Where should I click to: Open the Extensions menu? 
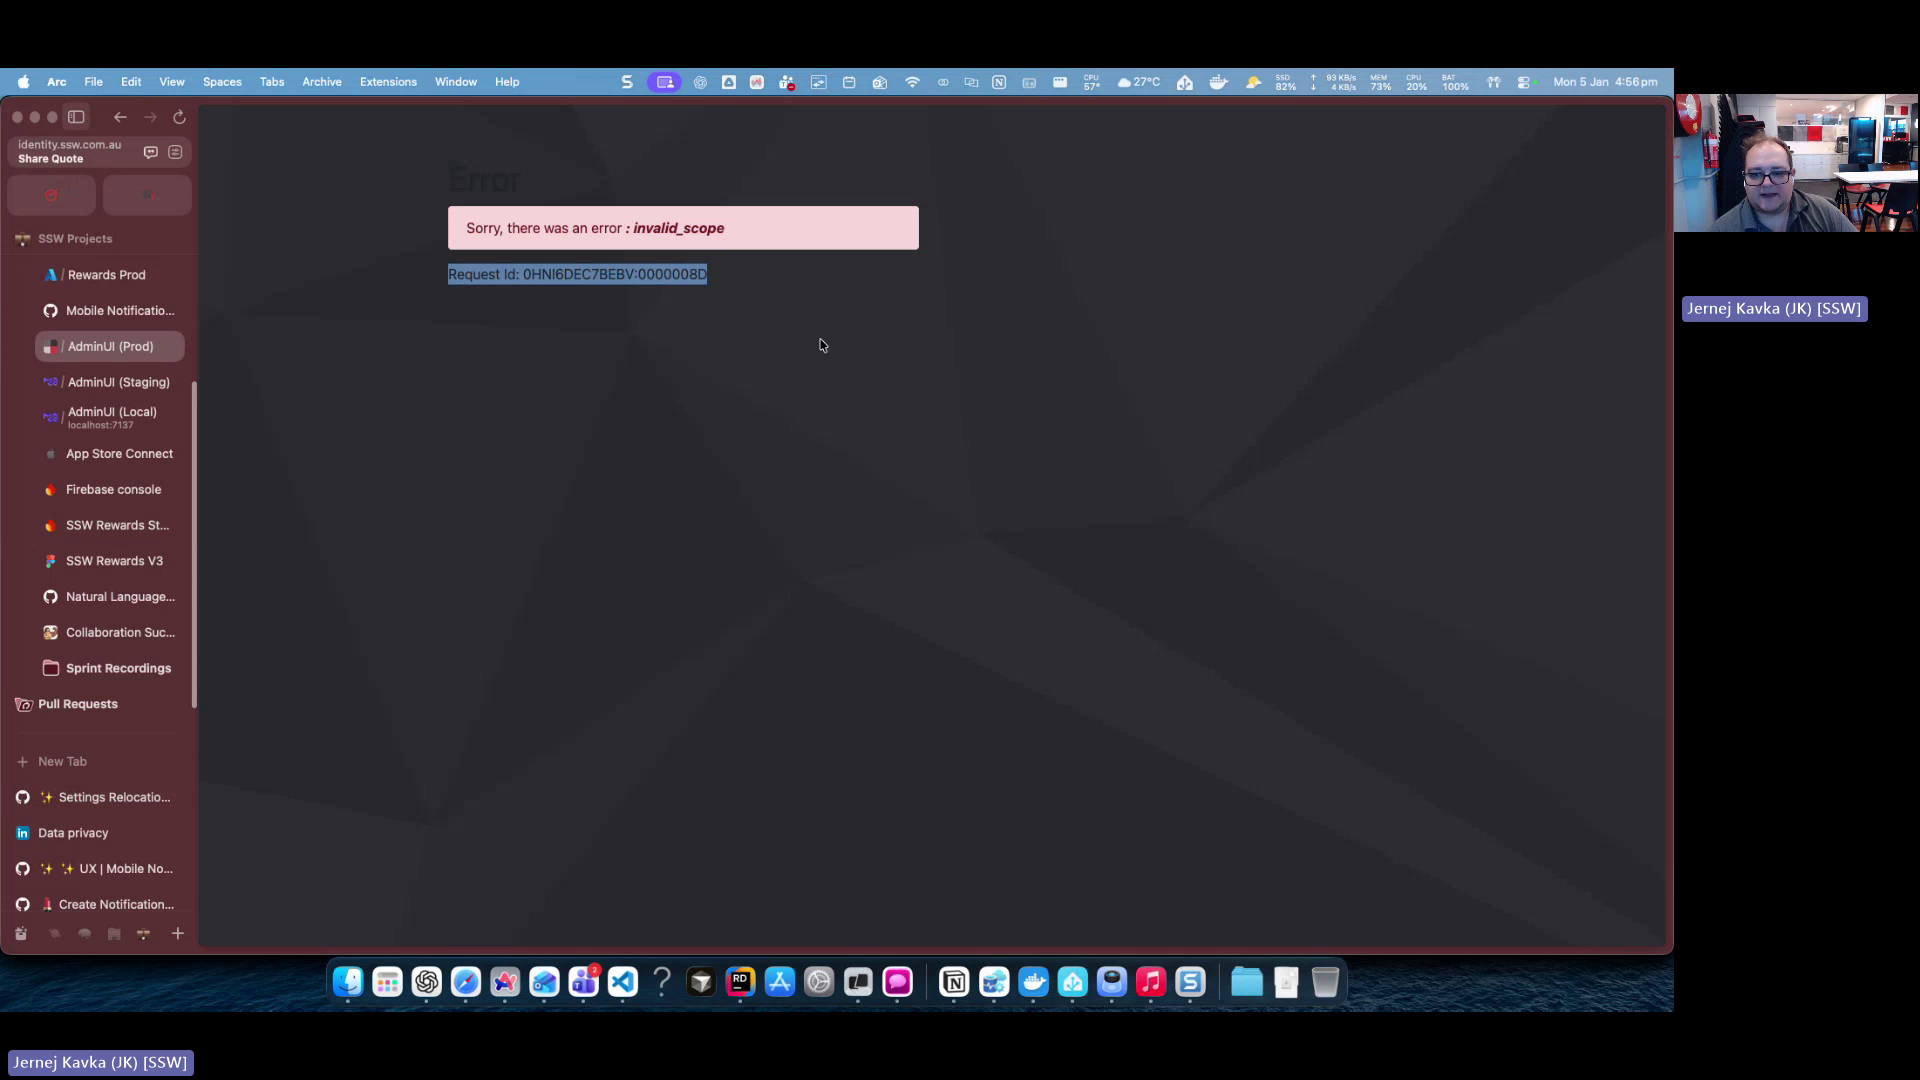(388, 82)
